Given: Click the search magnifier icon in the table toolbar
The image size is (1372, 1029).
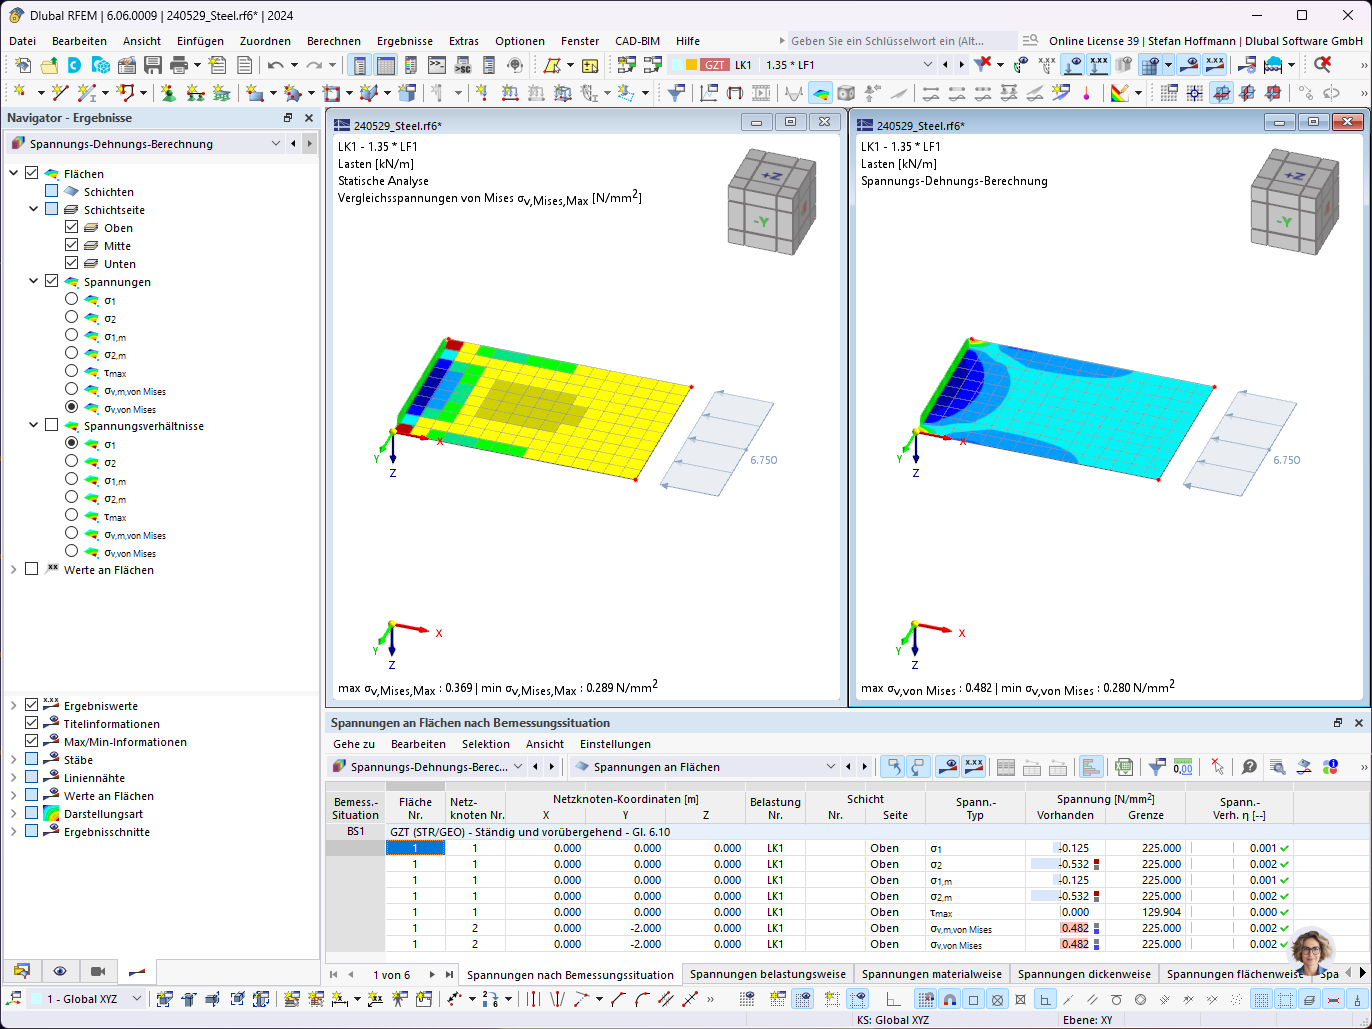Looking at the screenshot, I should [1278, 767].
